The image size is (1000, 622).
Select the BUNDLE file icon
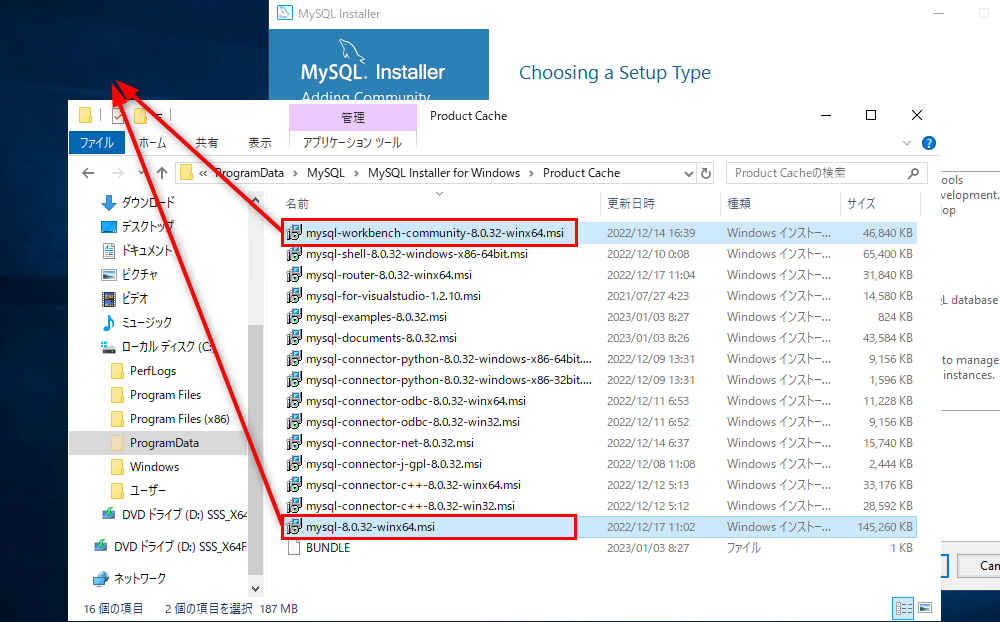(x=294, y=548)
